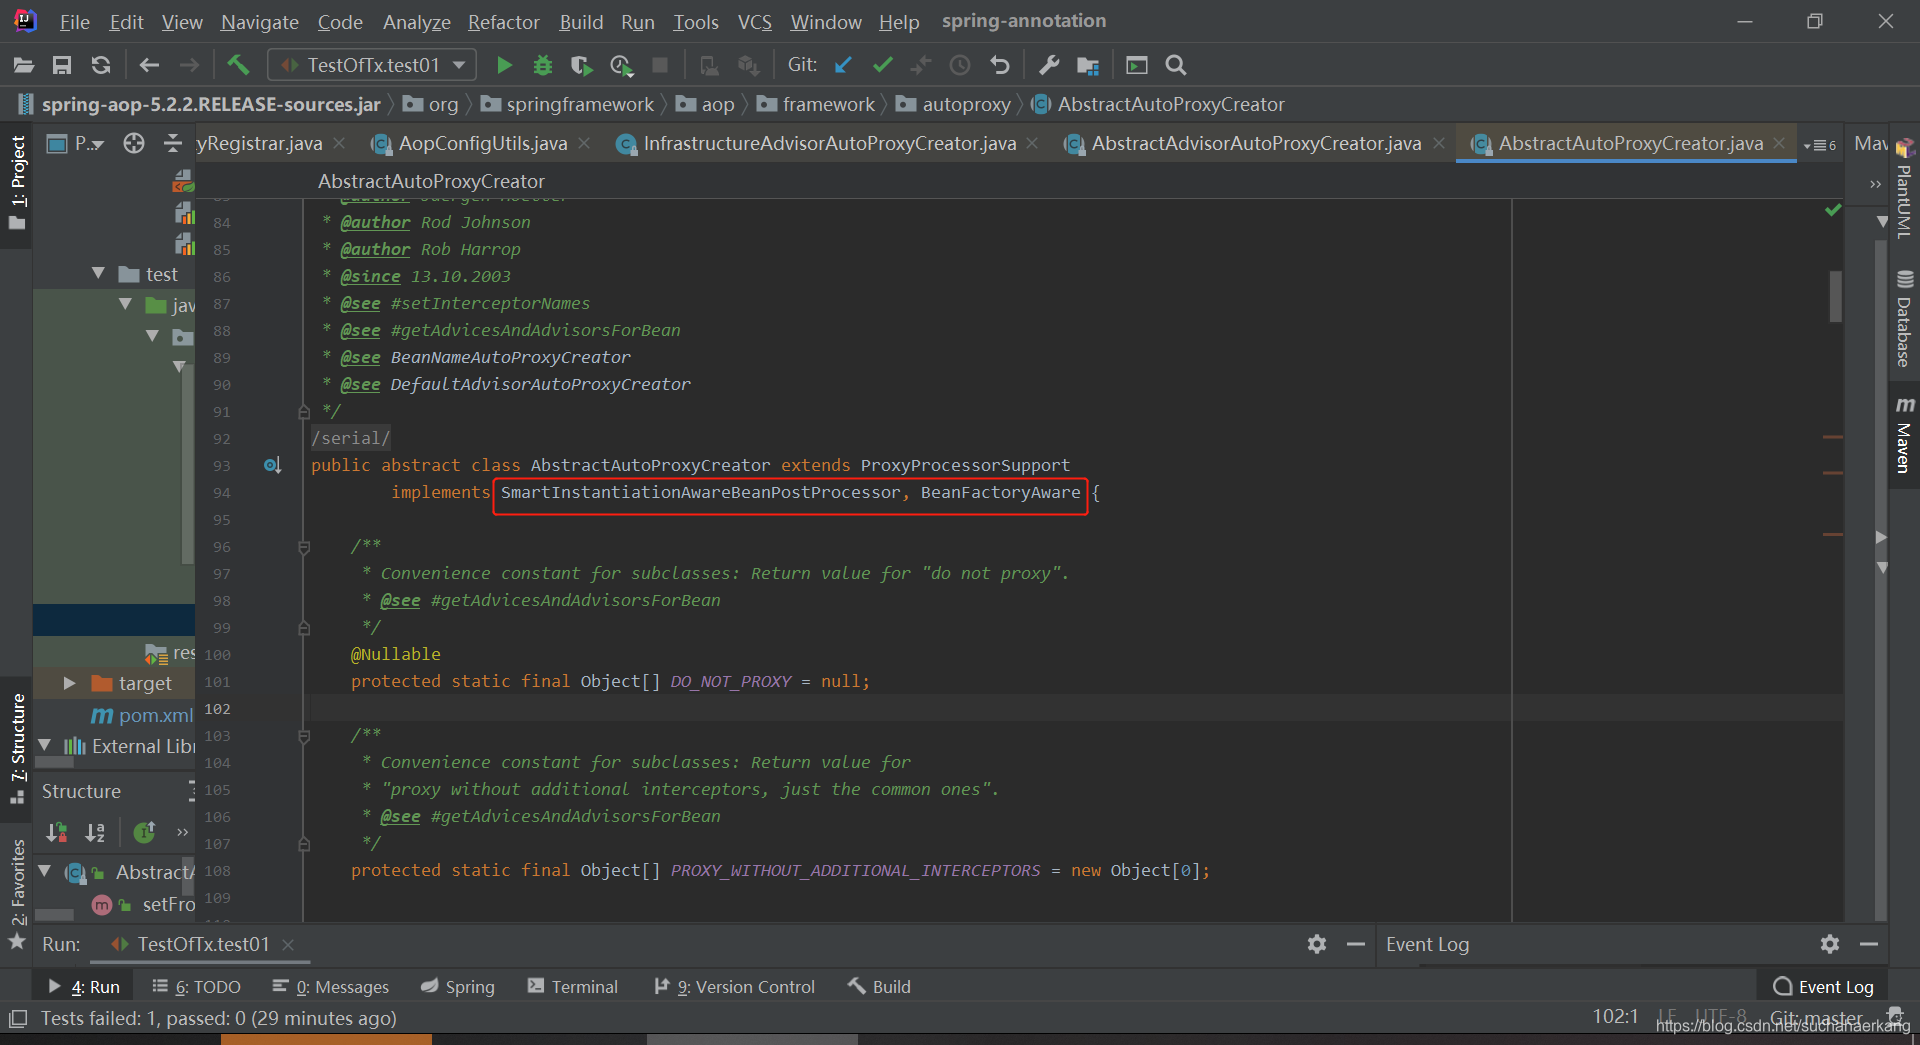The height and width of the screenshot is (1045, 1920).
Task: Toggle the 6: TODO tool window
Action: point(196,987)
